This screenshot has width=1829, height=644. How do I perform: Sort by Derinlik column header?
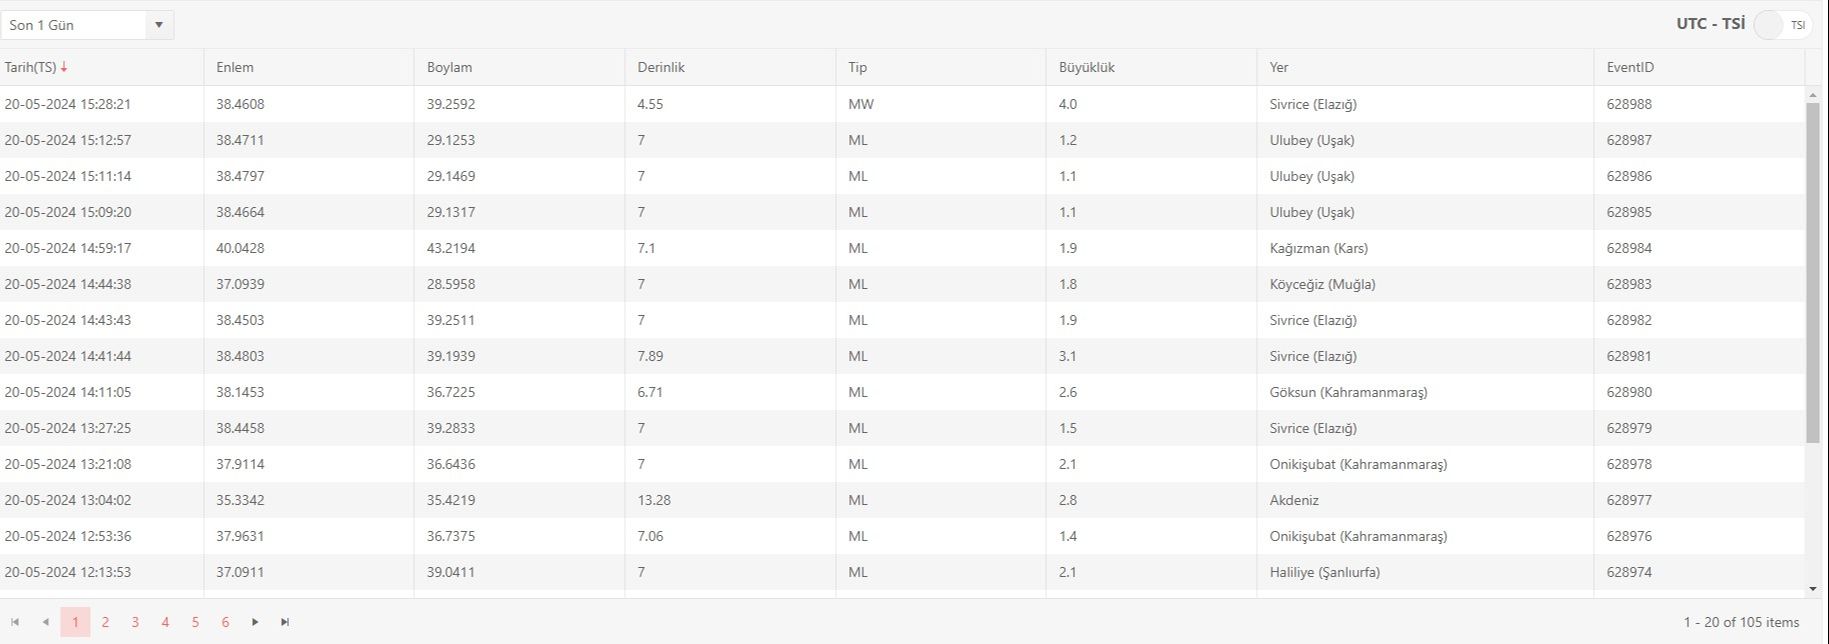[661, 67]
